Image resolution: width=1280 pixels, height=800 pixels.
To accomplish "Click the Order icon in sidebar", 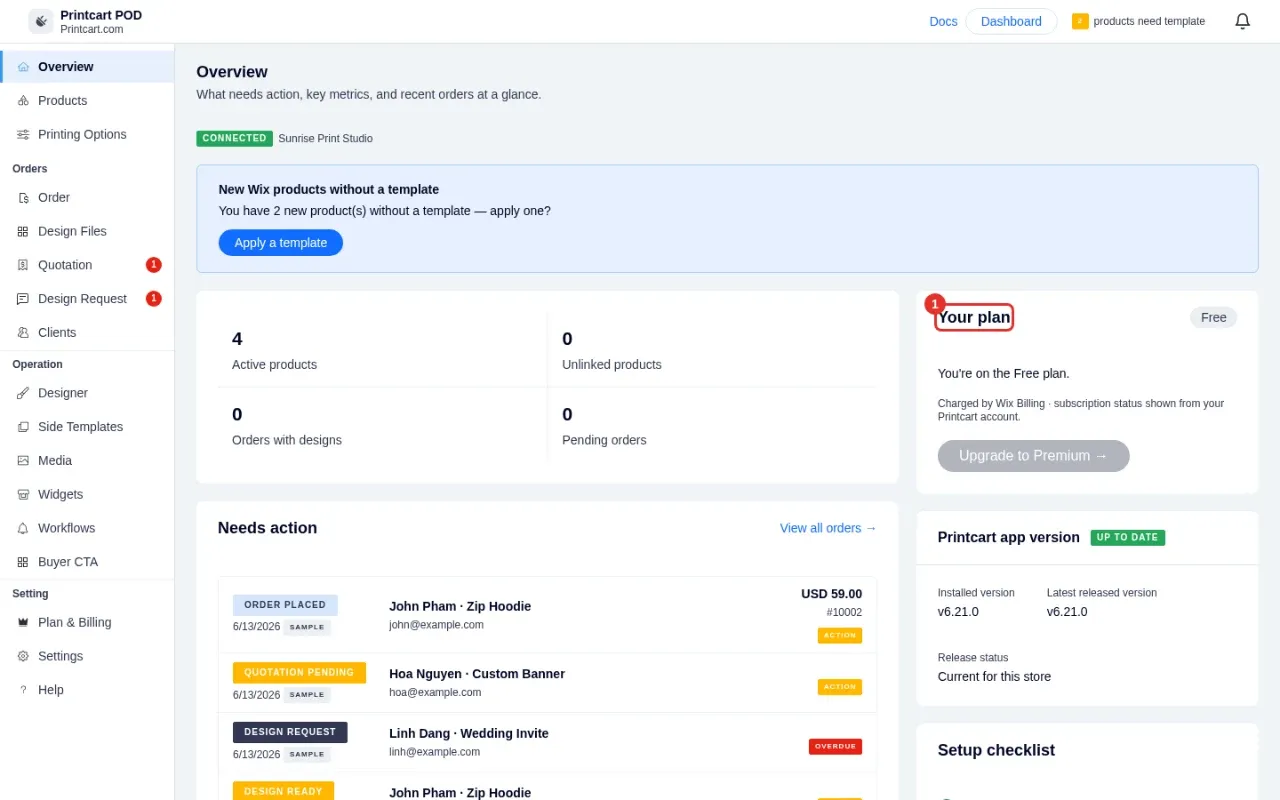I will tap(23, 198).
